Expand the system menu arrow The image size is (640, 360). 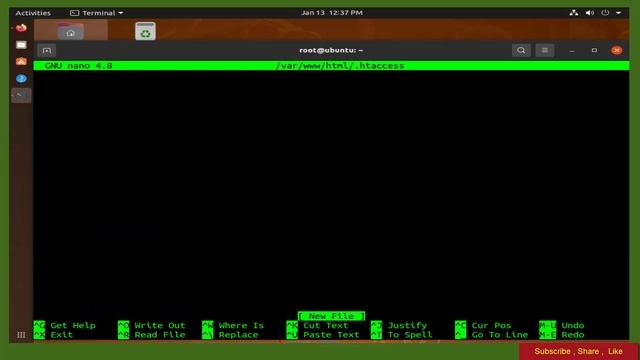618,13
